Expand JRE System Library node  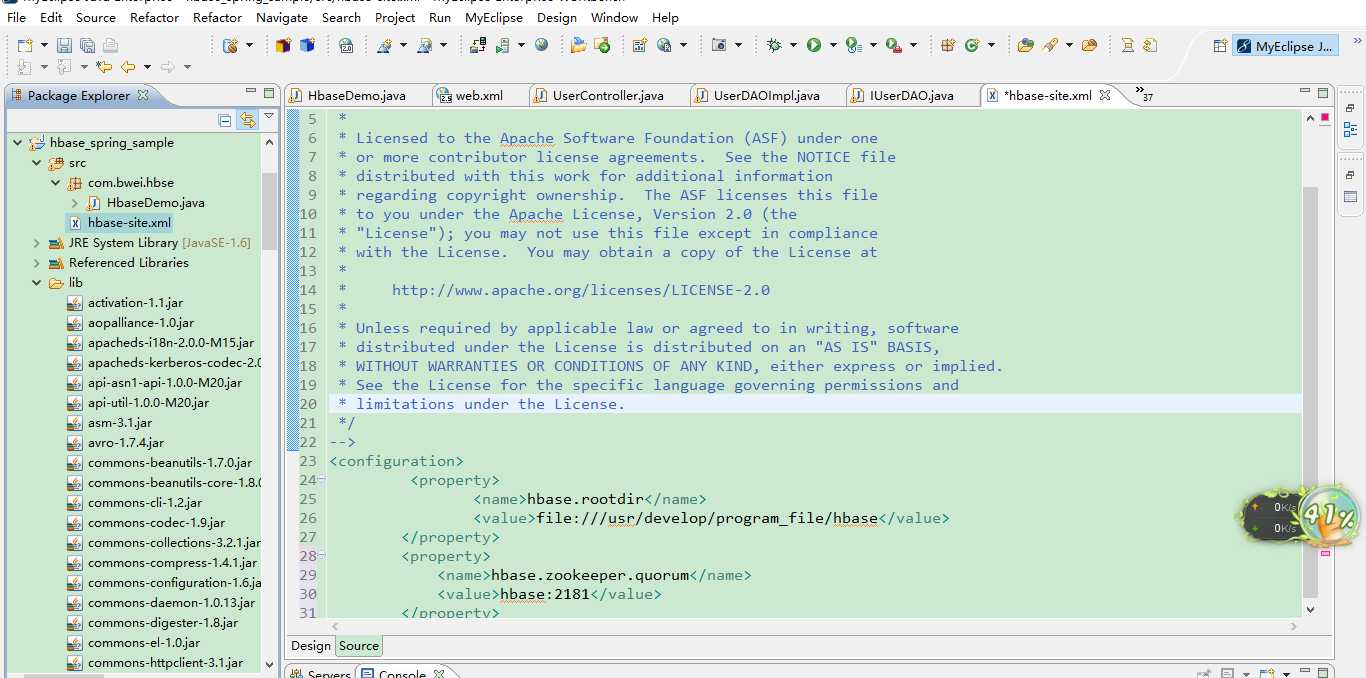pyautogui.click(x=37, y=243)
